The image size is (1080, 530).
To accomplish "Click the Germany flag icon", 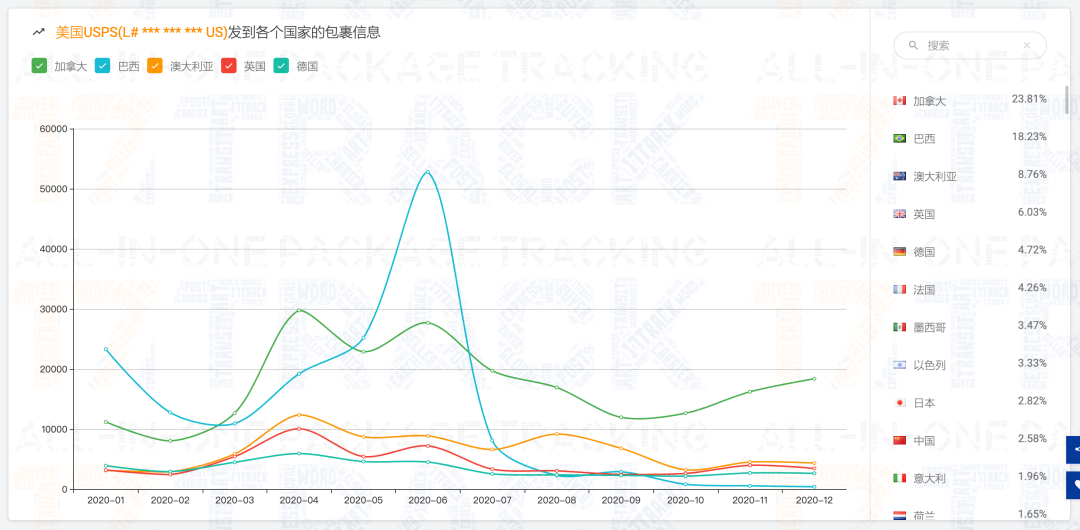I will (900, 252).
